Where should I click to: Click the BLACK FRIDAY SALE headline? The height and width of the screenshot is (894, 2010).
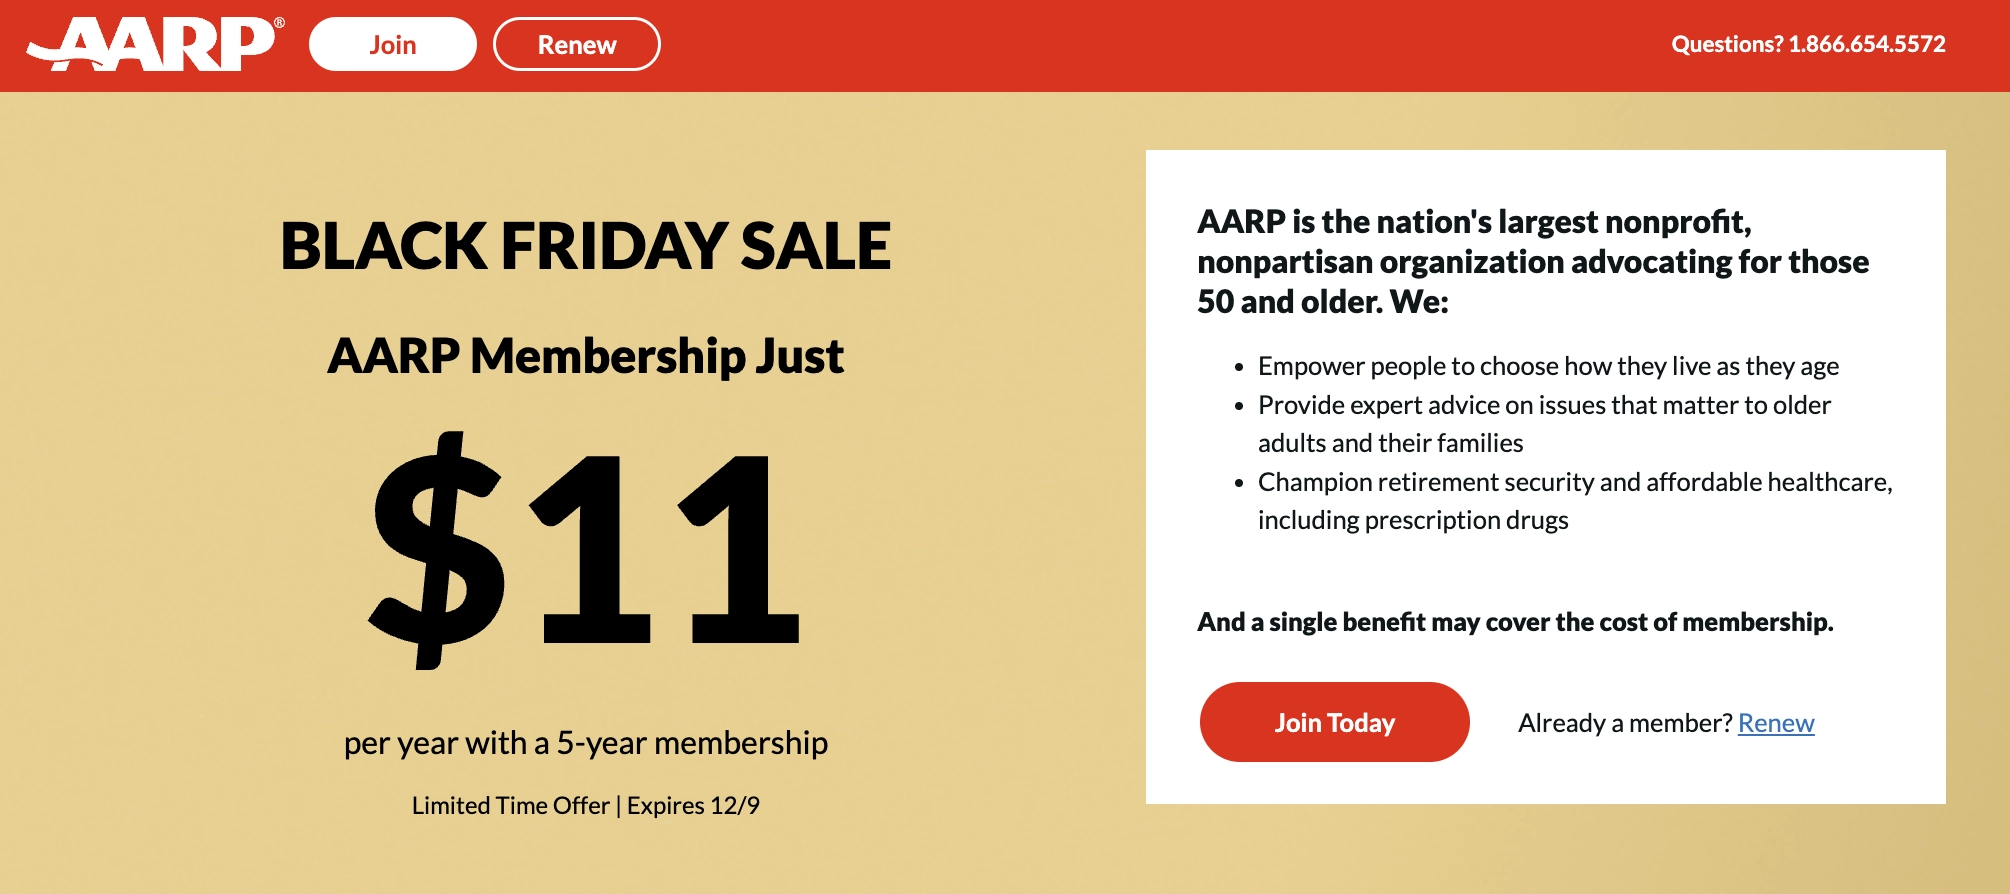[x=585, y=246]
